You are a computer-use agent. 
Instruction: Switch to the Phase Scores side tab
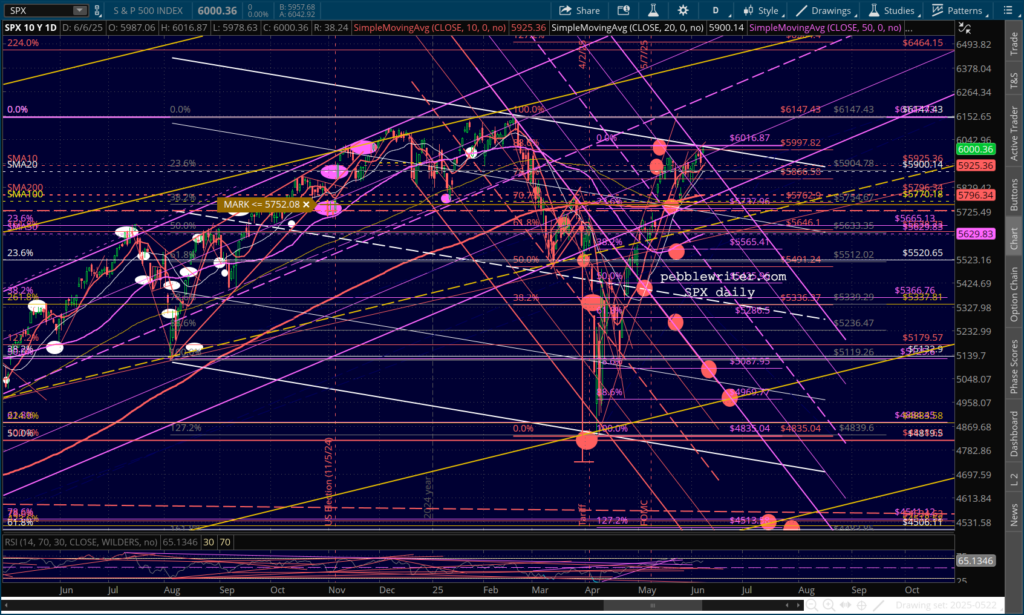pyautogui.click(x=1014, y=368)
